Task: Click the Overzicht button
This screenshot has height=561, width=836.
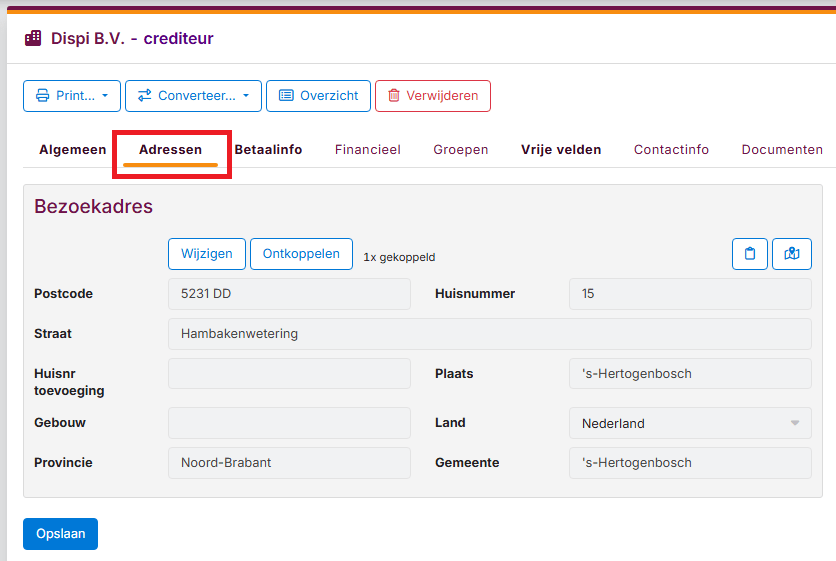Action: pos(318,96)
